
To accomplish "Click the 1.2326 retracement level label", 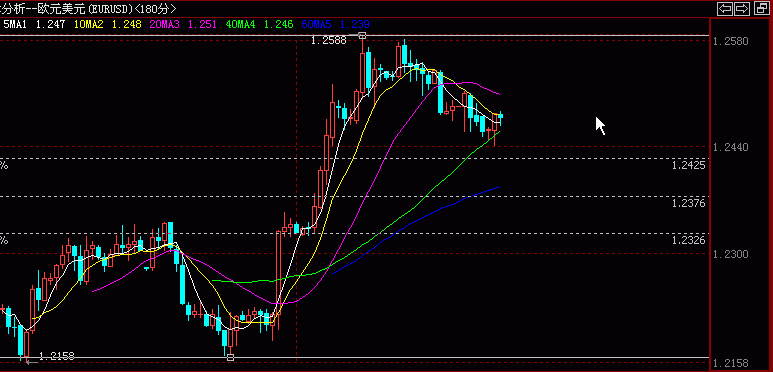I will pyautogui.click(x=688, y=240).
